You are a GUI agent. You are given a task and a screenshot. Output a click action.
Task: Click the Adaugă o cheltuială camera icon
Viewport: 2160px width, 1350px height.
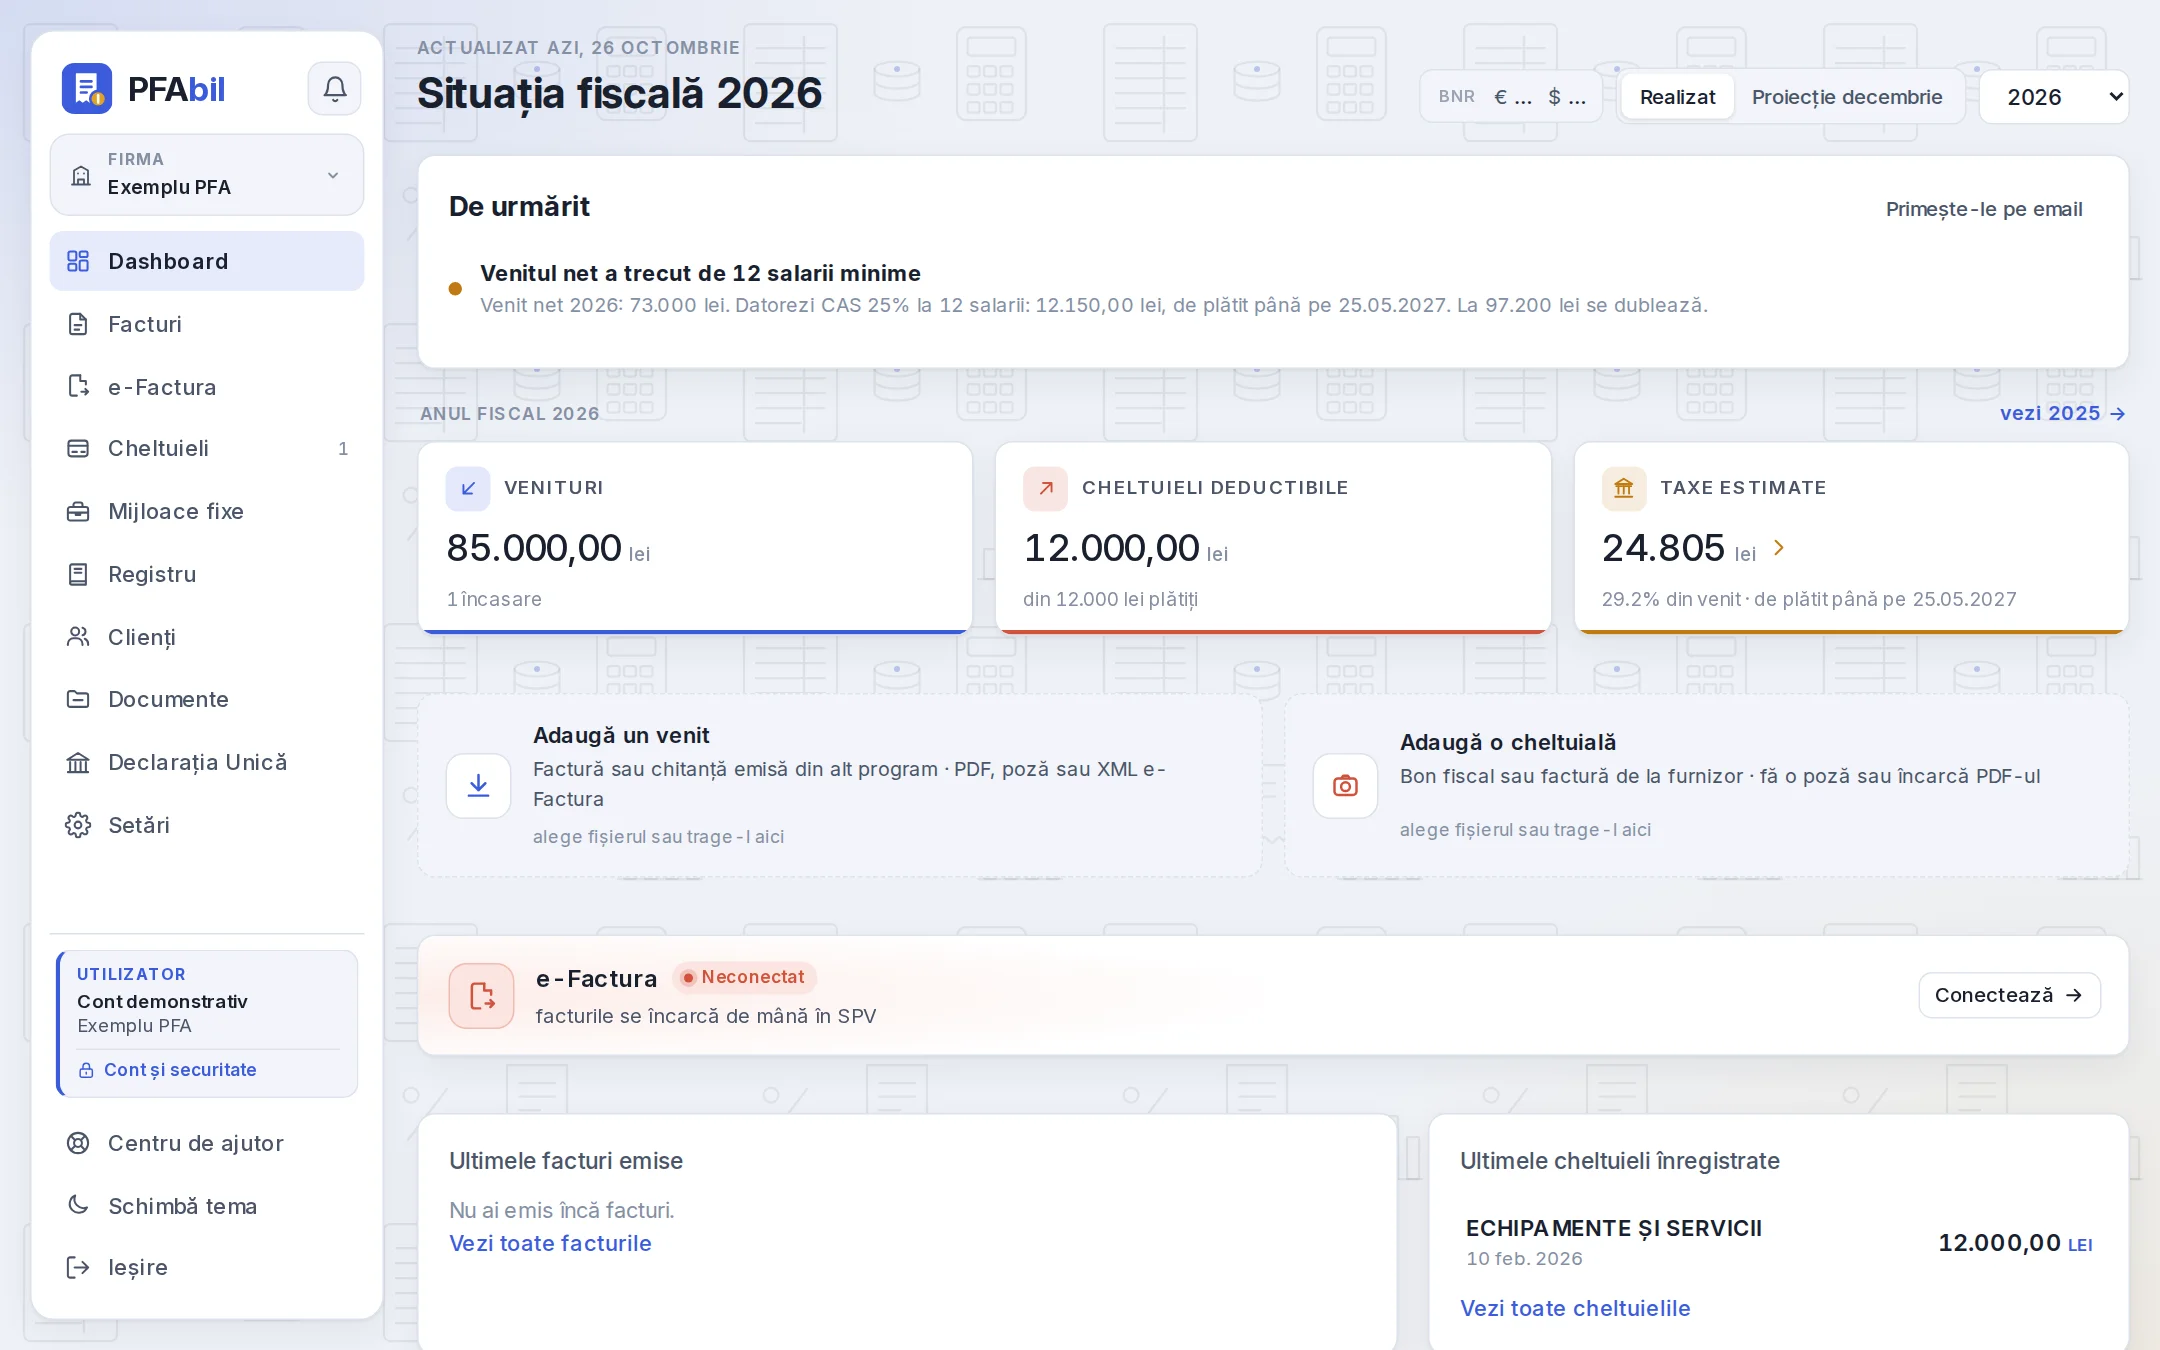[x=1345, y=786]
